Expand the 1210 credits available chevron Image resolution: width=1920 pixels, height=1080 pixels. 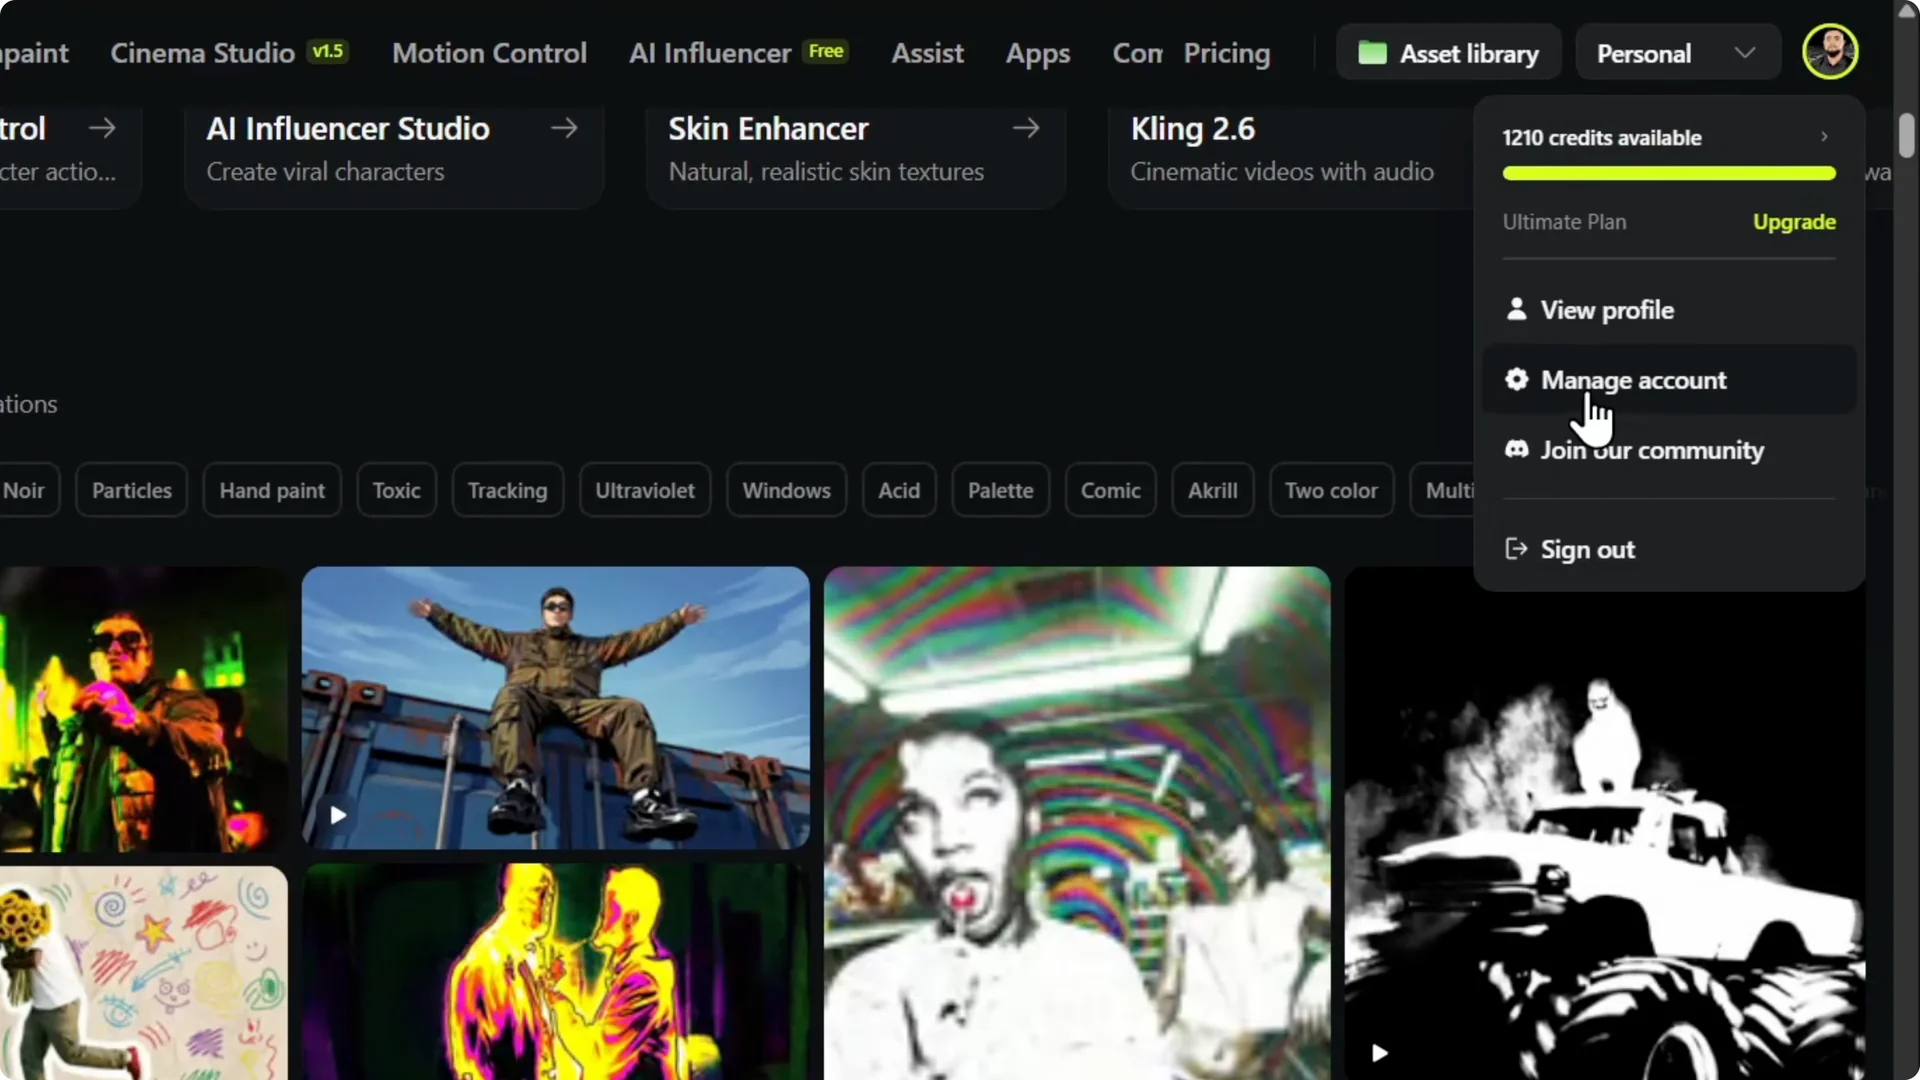click(1824, 137)
